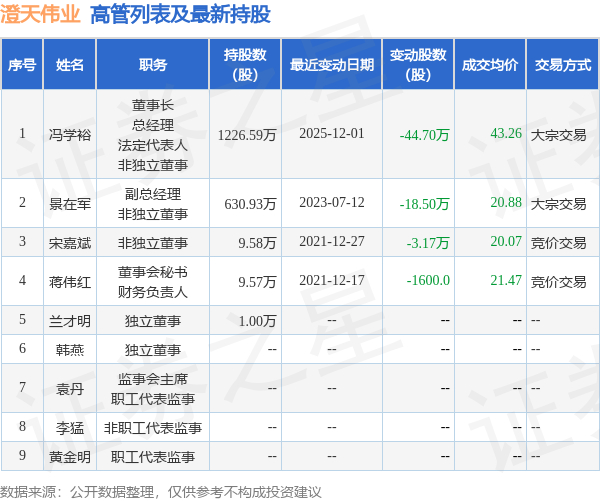Click the change value -18.50万
This screenshot has height=501, width=600.
(x=424, y=204)
